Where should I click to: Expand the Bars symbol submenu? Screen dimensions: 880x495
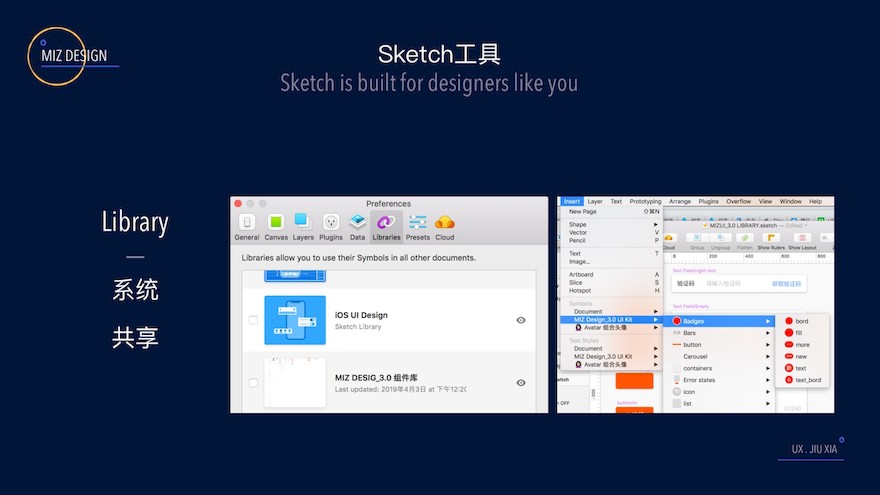click(x=721, y=333)
